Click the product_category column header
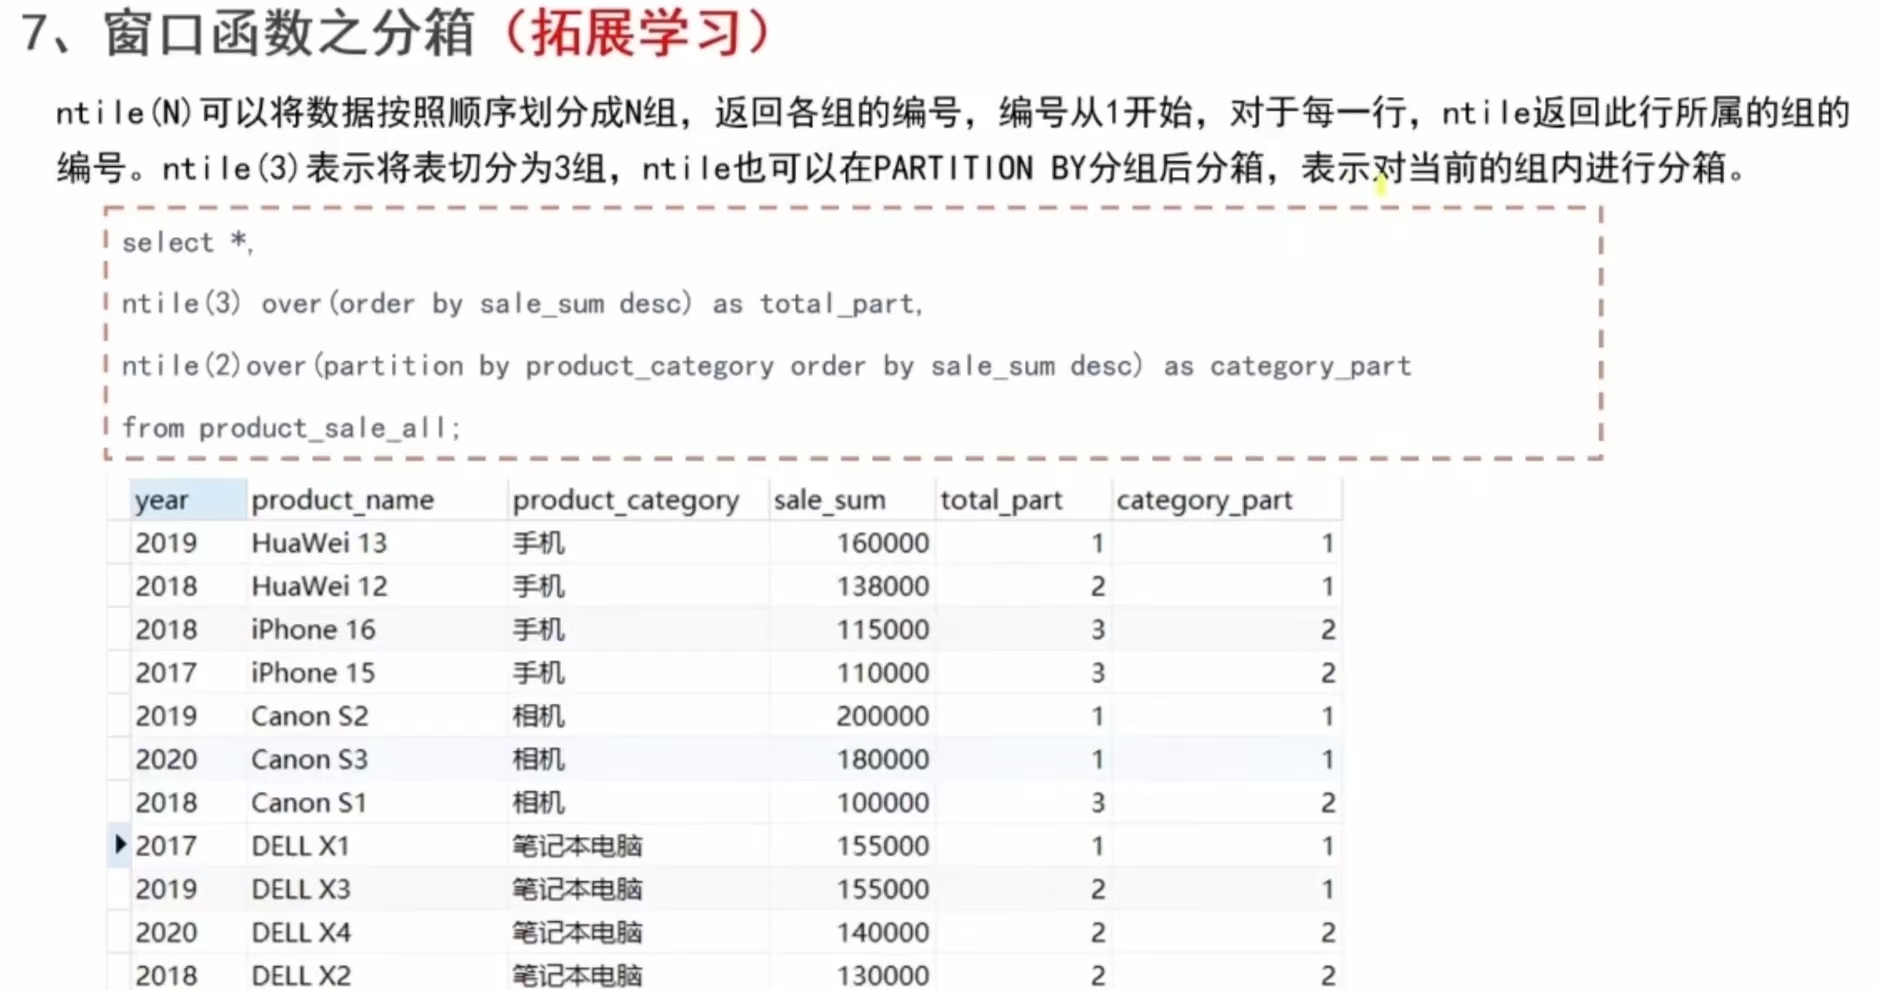The image size is (1878, 990). coord(638,500)
